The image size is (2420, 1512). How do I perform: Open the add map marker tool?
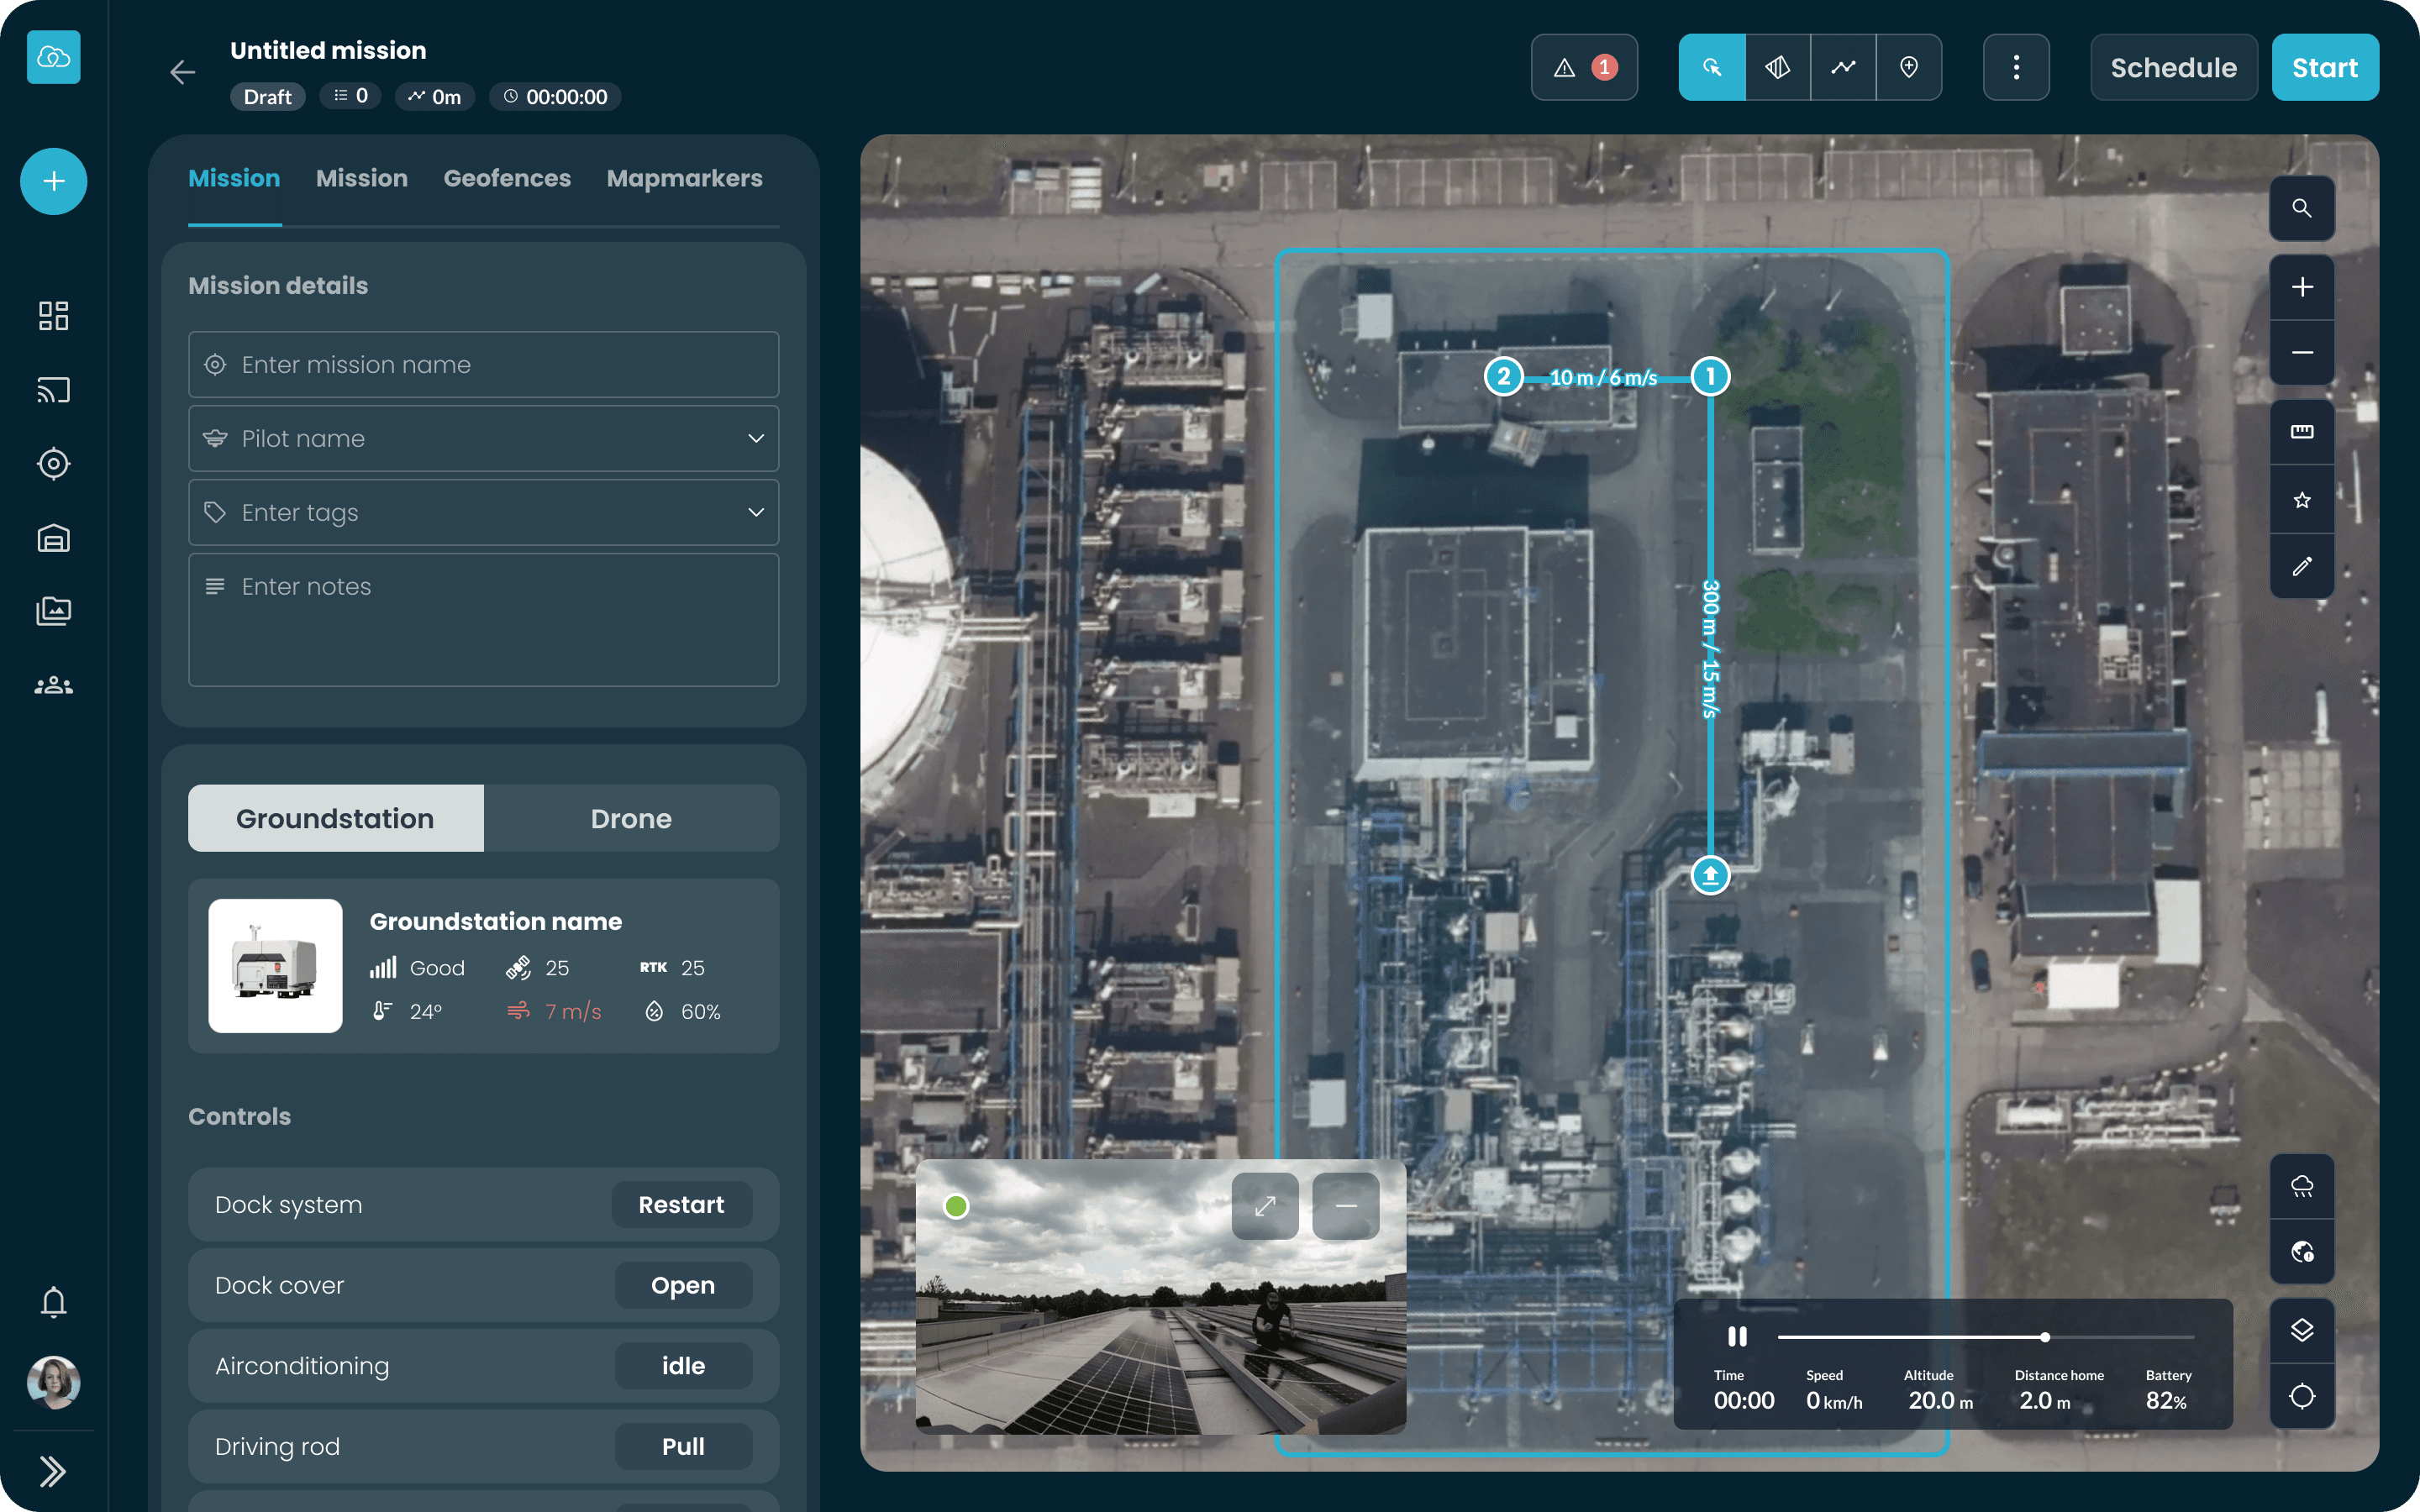pyautogui.click(x=1909, y=67)
